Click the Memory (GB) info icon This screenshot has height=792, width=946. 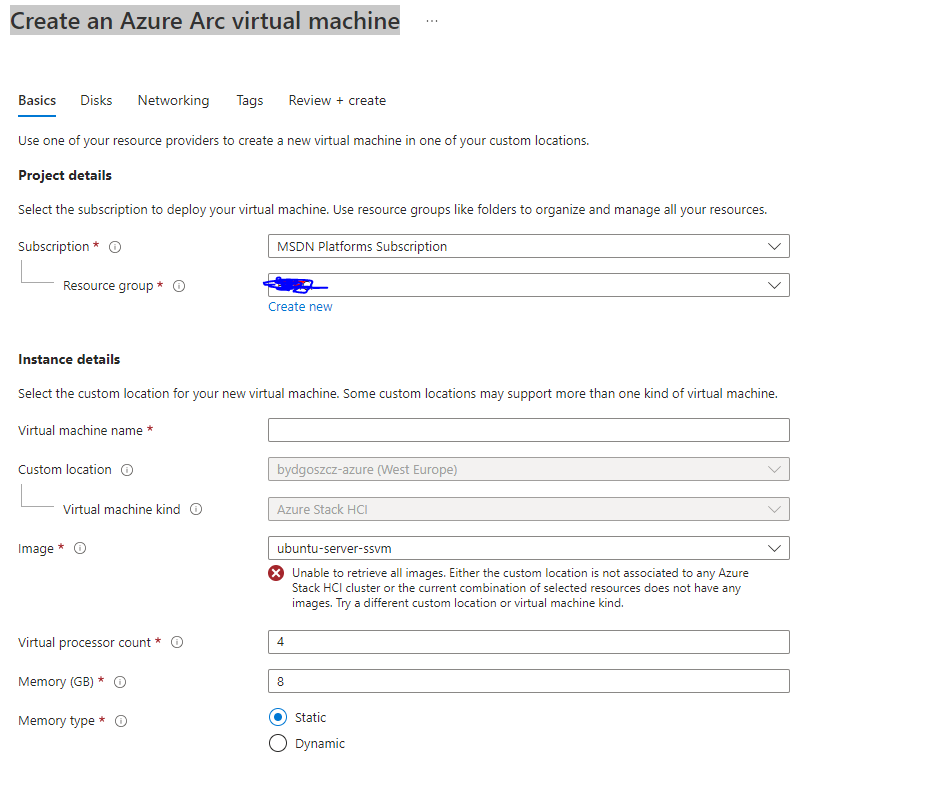119,681
